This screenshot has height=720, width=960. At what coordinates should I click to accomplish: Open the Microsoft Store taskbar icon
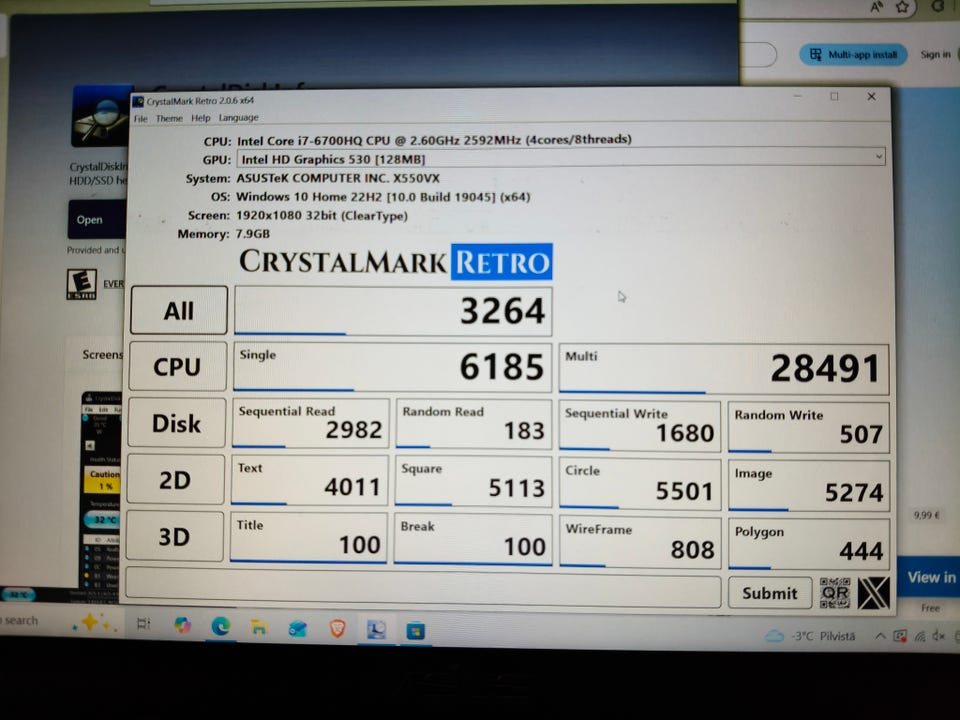coord(415,630)
